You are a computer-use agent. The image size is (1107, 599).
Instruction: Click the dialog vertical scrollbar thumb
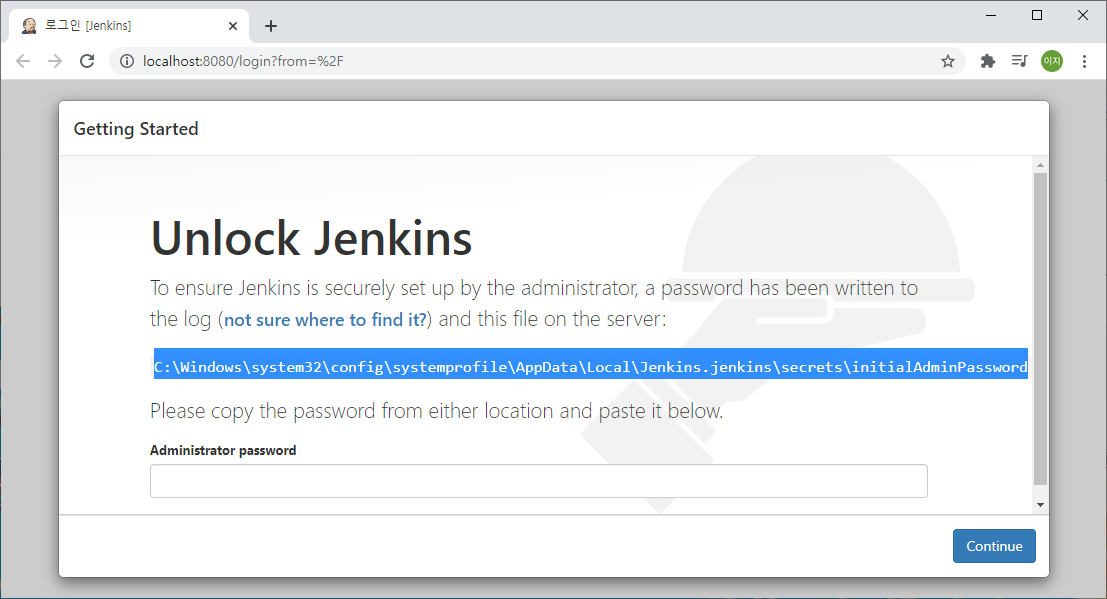(1040, 328)
